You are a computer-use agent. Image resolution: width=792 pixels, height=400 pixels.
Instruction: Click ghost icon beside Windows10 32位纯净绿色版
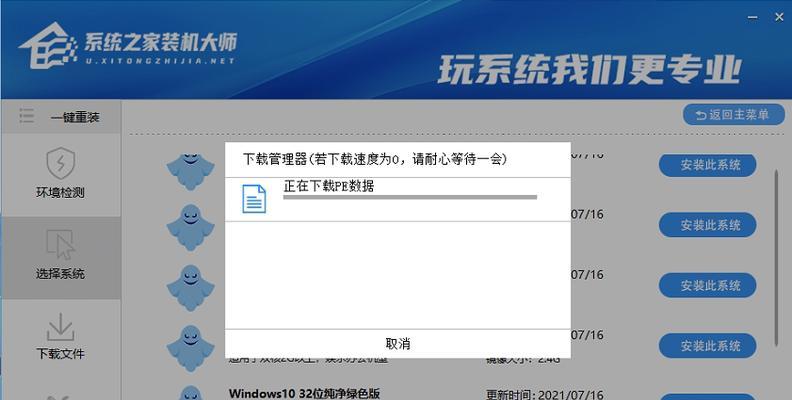[191, 394]
